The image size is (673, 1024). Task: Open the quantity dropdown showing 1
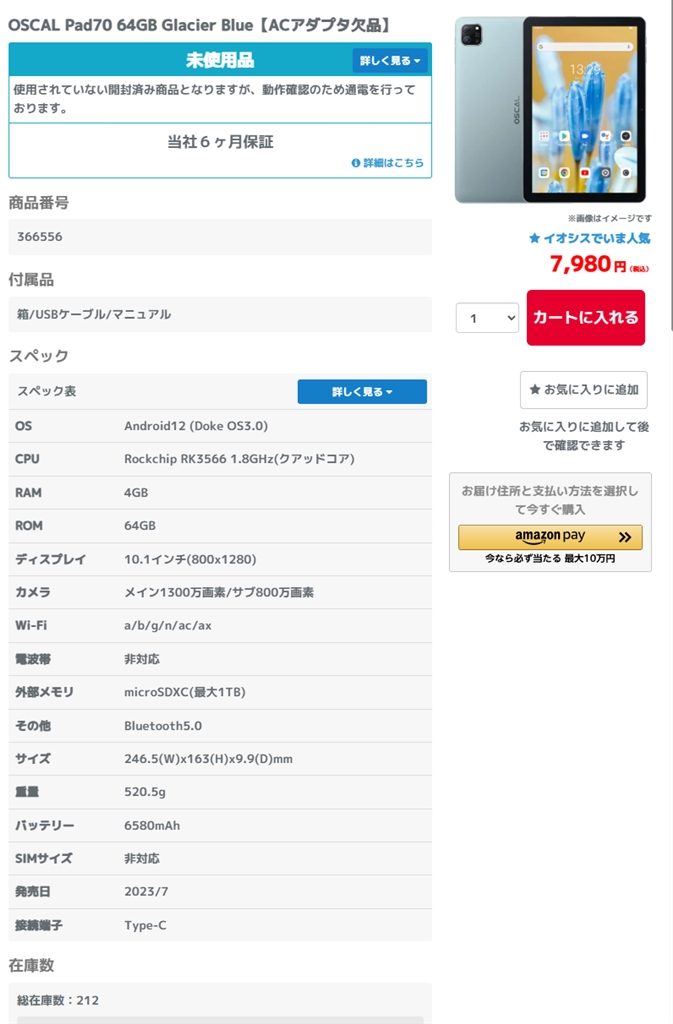487,318
